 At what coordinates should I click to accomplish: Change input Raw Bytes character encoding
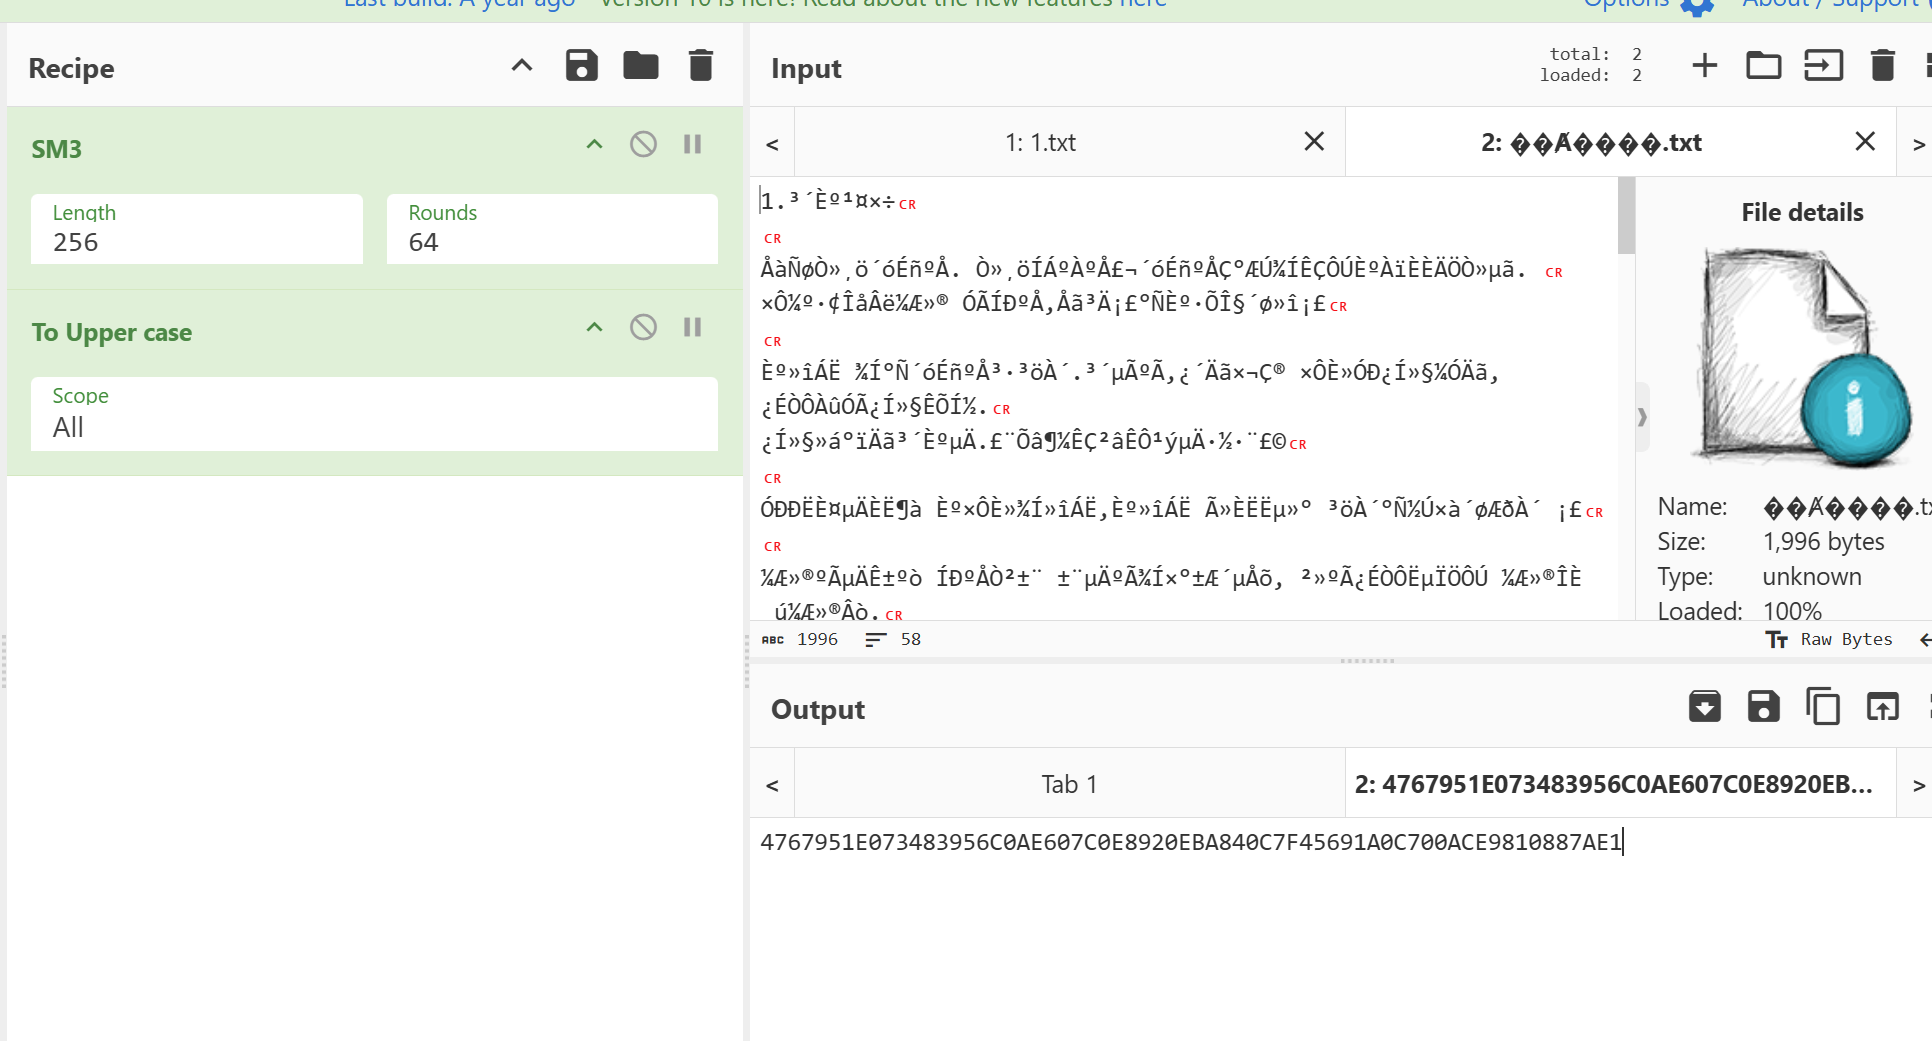[1829, 640]
